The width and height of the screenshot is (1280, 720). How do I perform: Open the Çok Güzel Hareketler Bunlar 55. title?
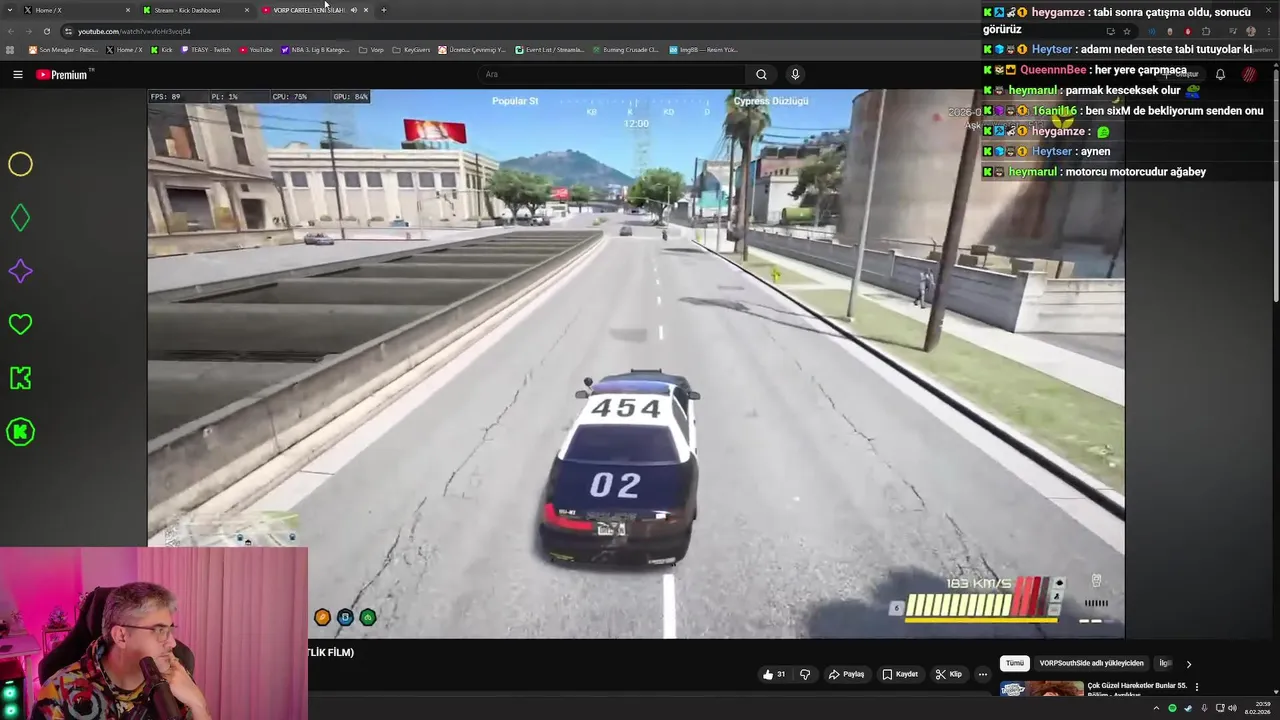(1137, 686)
